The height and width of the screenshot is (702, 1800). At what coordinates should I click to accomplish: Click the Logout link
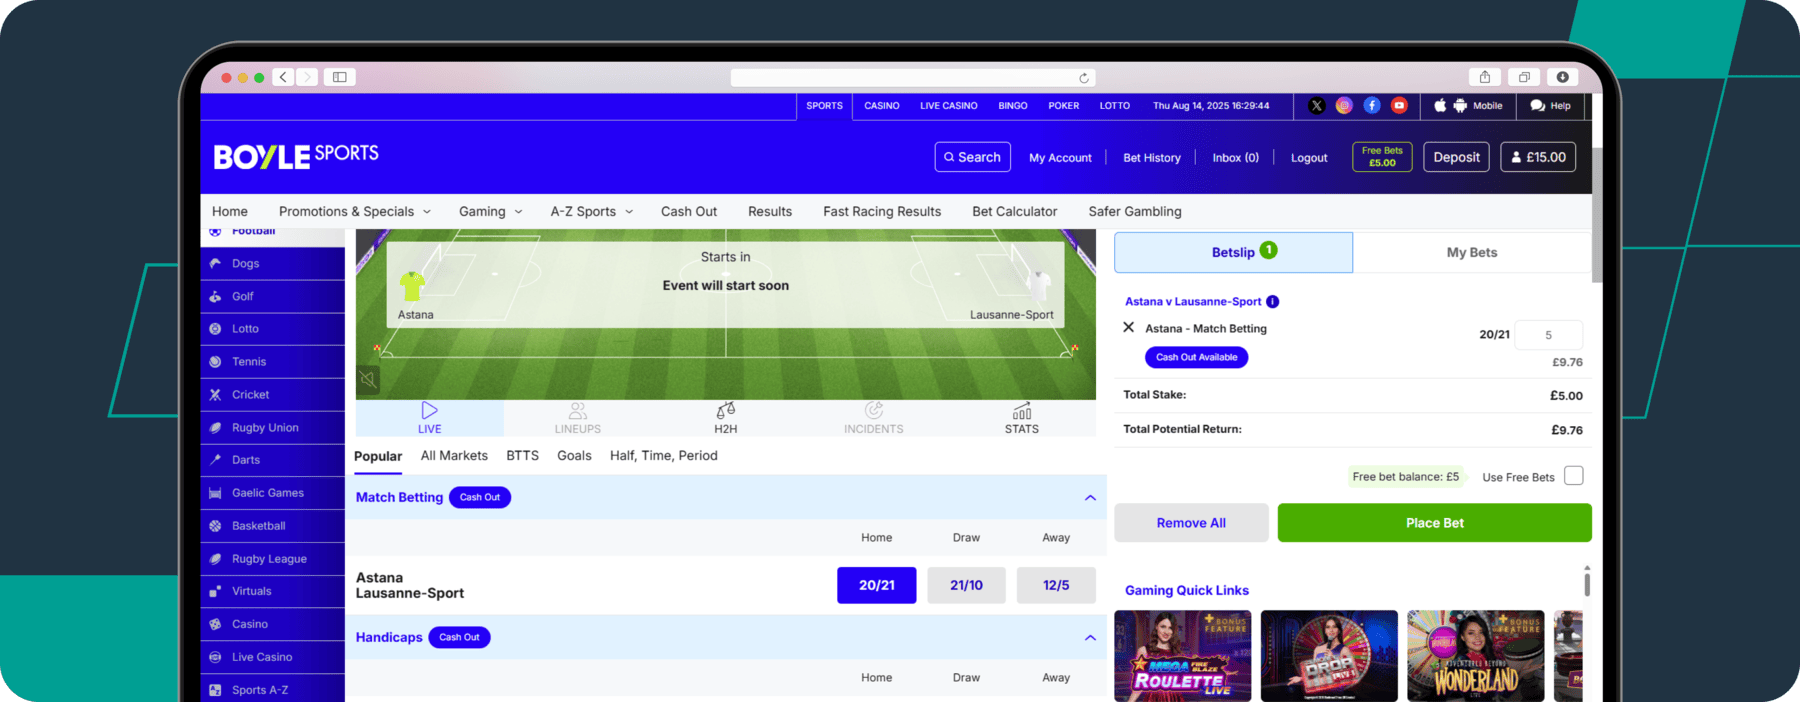[x=1309, y=158]
